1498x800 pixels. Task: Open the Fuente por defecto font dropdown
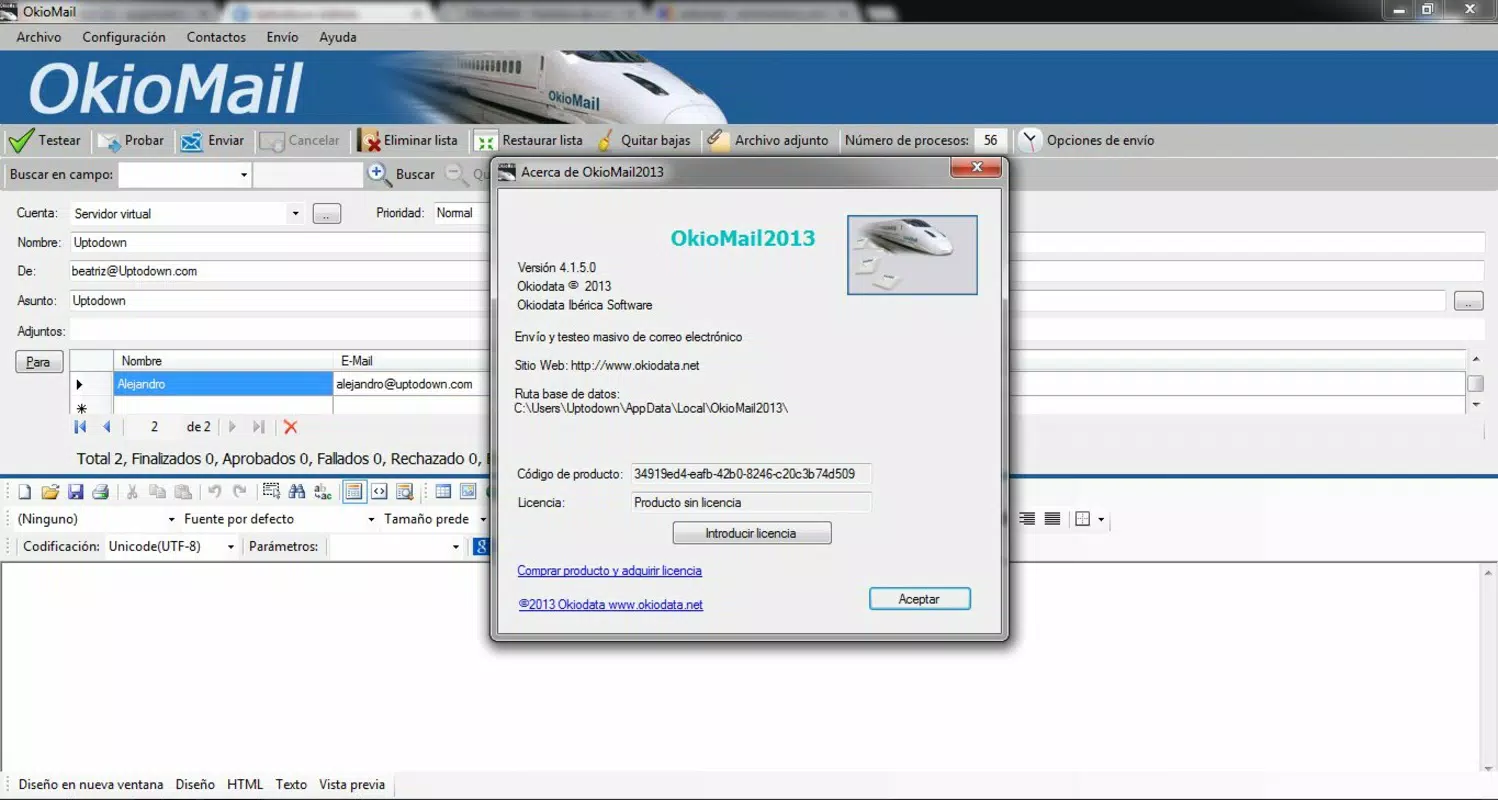(x=371, y=519)
